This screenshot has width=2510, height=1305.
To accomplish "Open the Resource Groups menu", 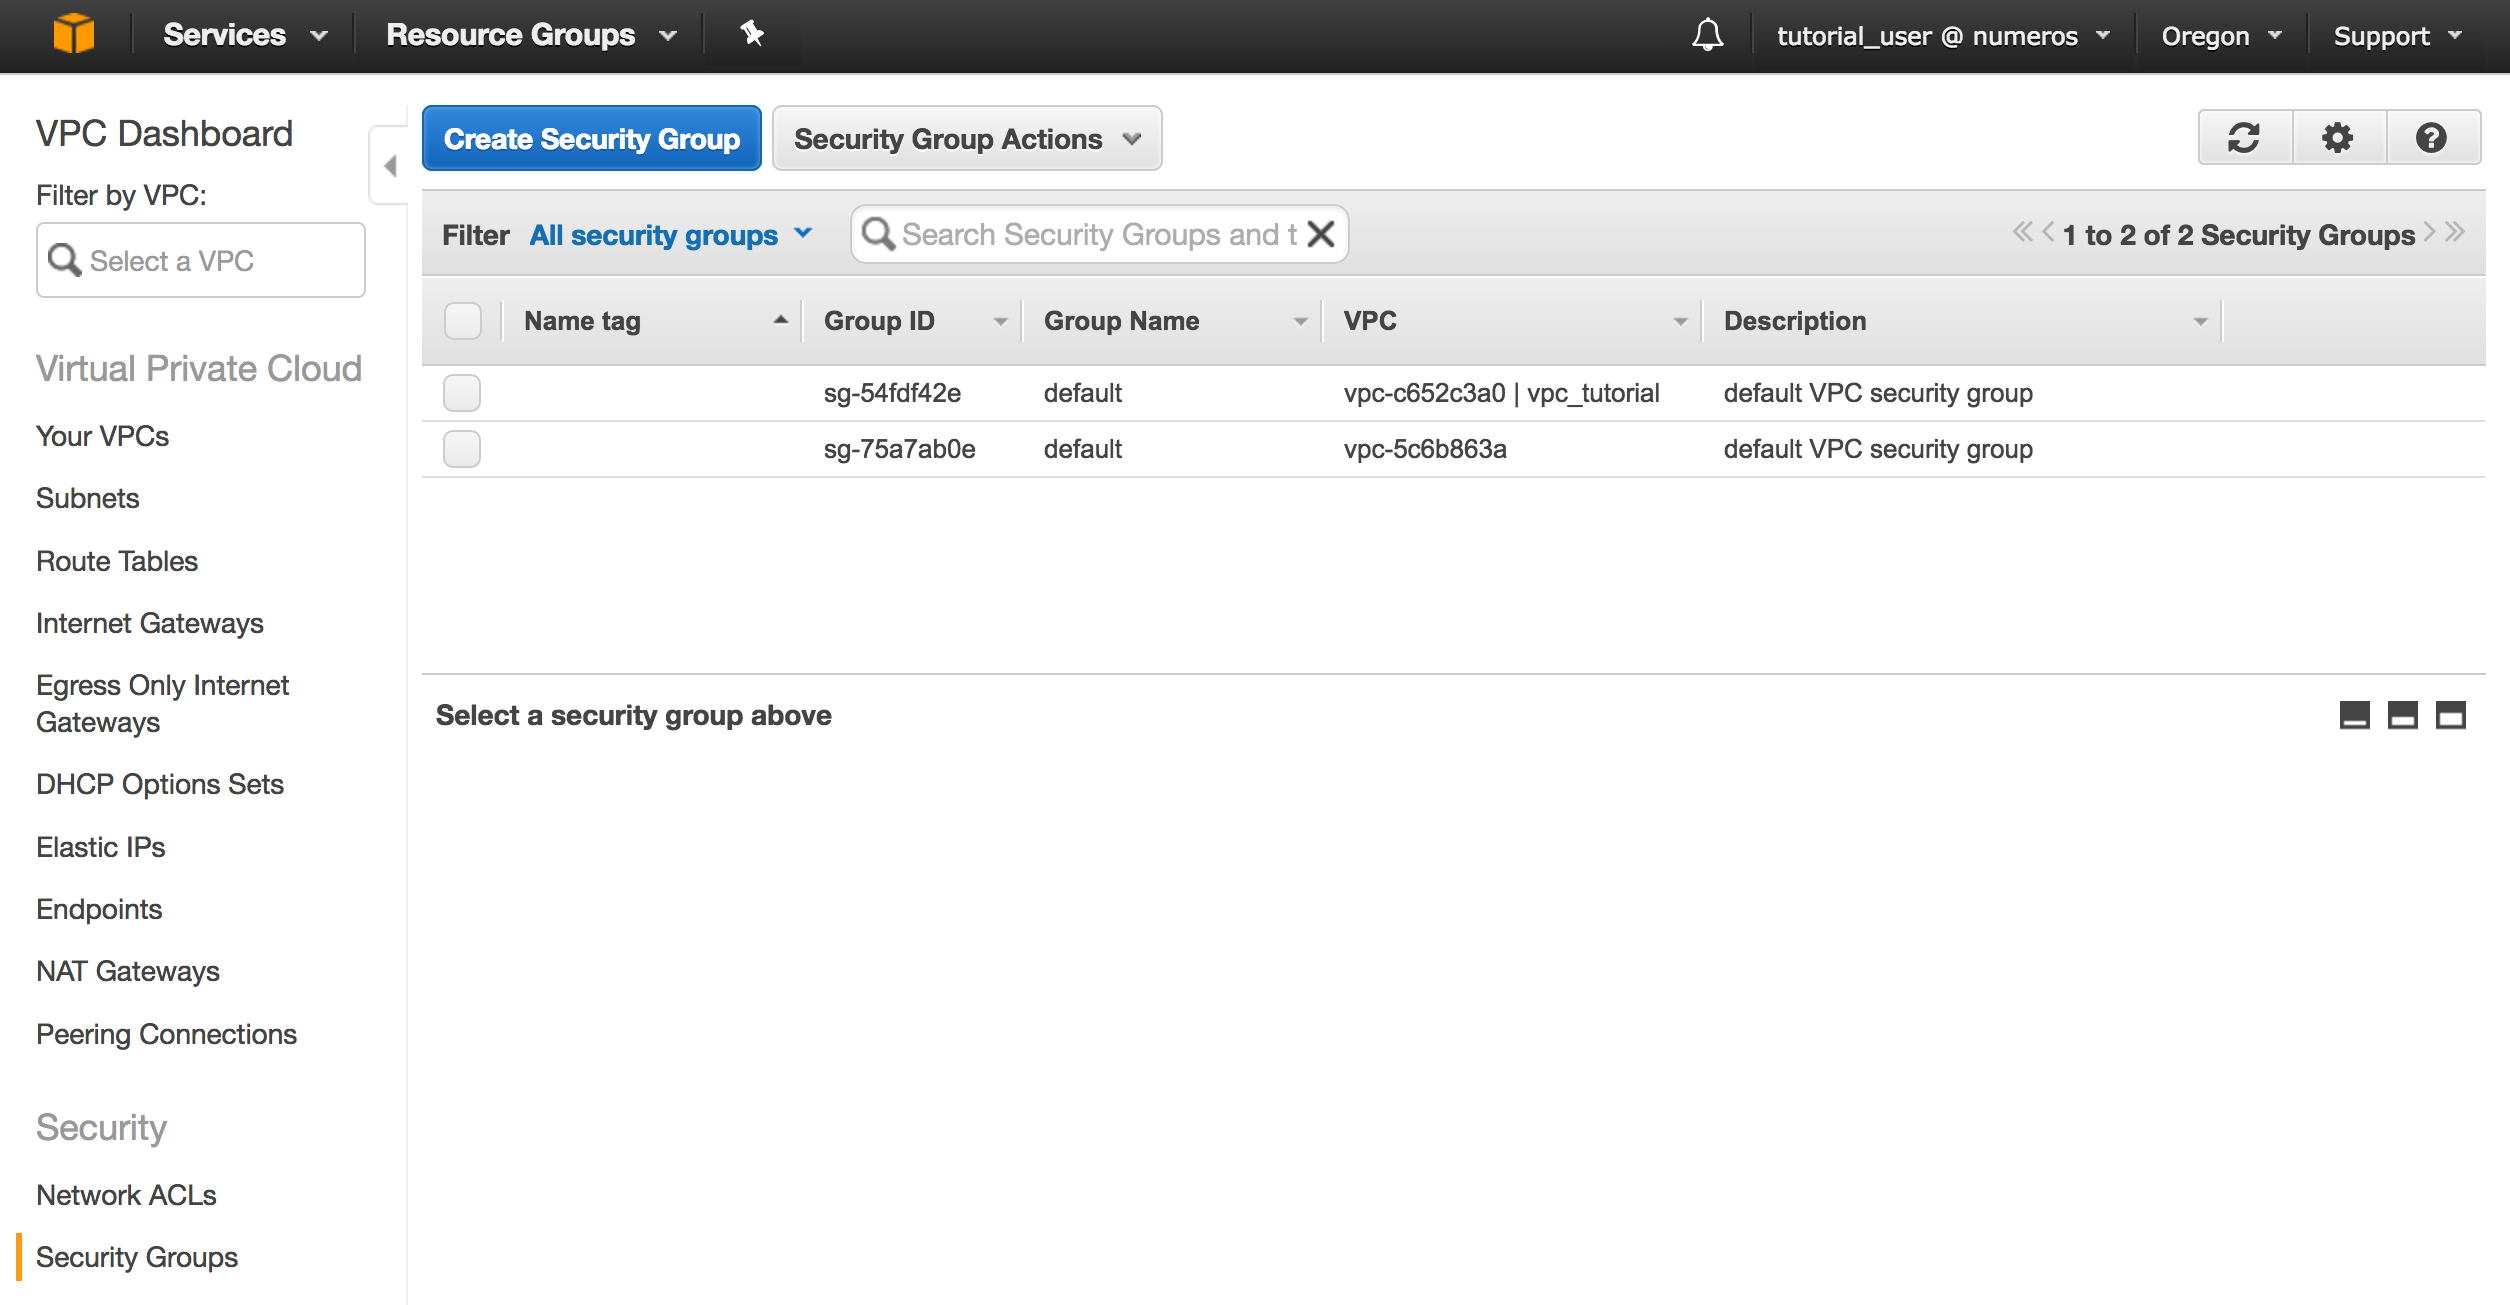I will tap(530, 35).
